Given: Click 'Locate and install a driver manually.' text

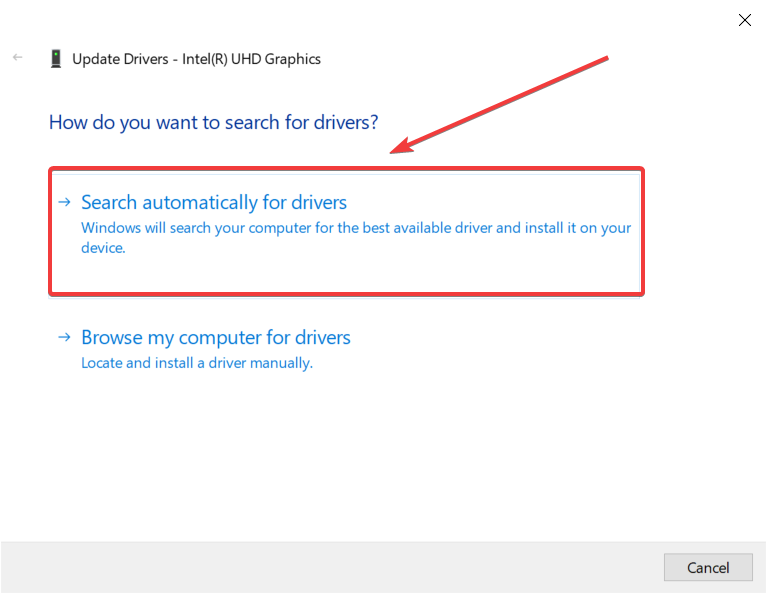Looking at the screenshot, I should [197, 363].
